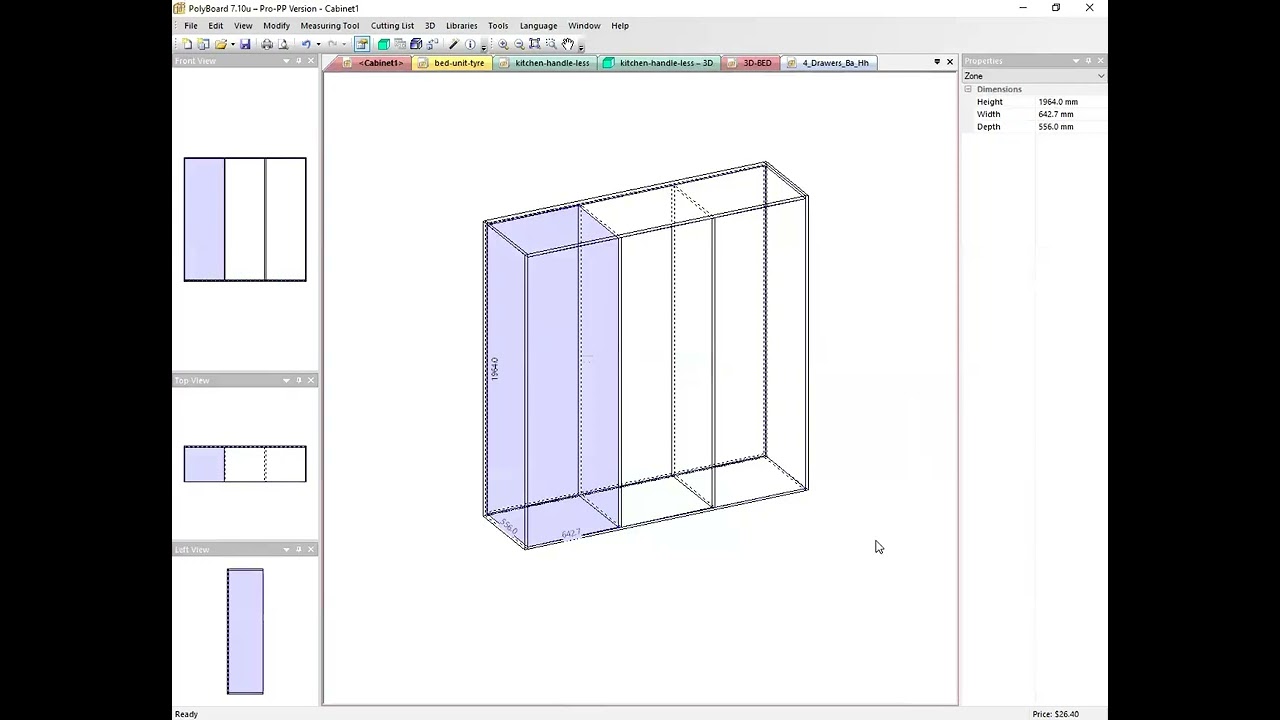Open the Modify menu
Viewport: 1280px width, 720px height.
pos(276,26)
